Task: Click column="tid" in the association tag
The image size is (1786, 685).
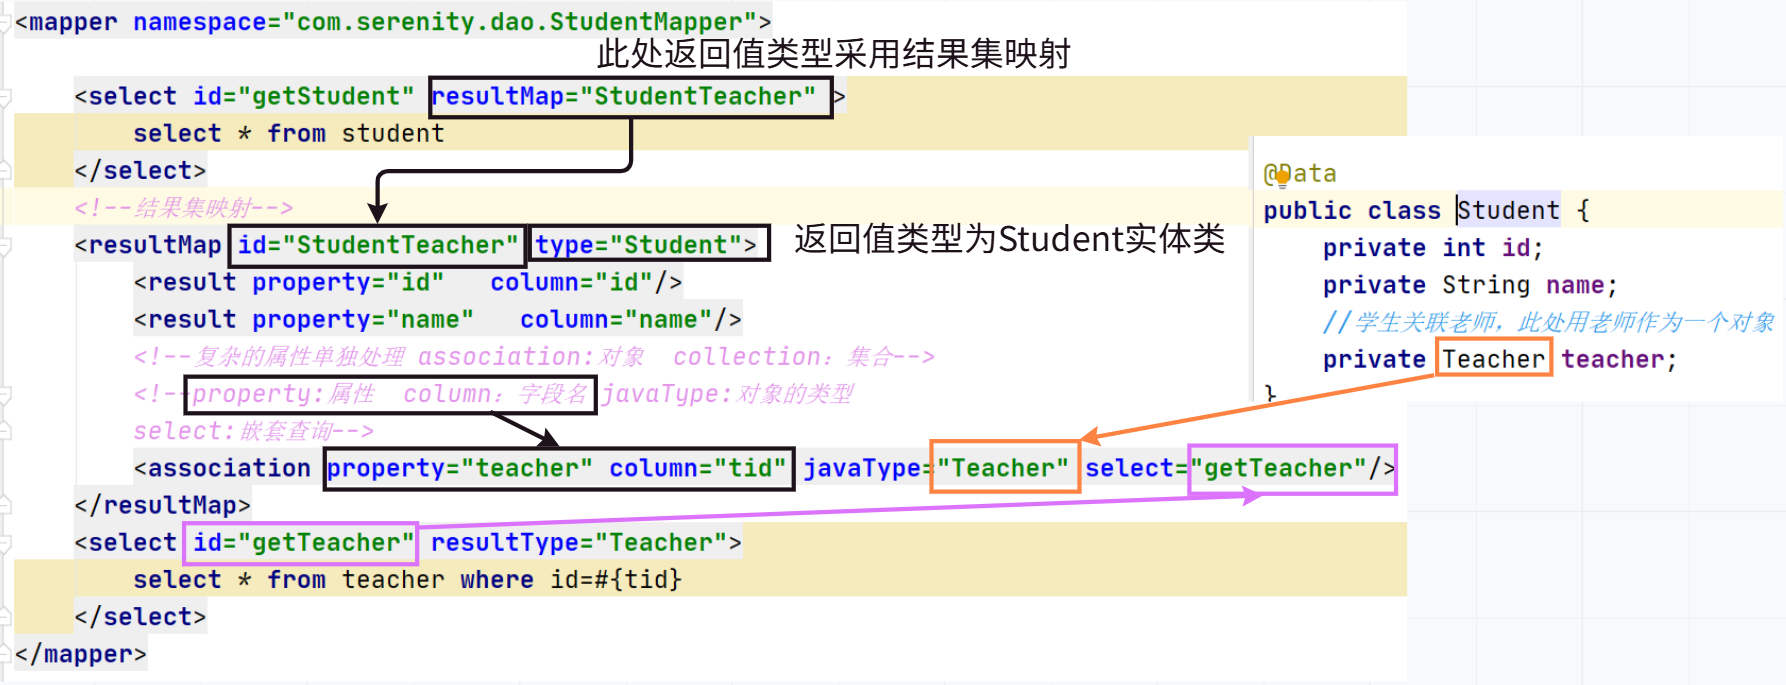Action: tap(698, 468)
